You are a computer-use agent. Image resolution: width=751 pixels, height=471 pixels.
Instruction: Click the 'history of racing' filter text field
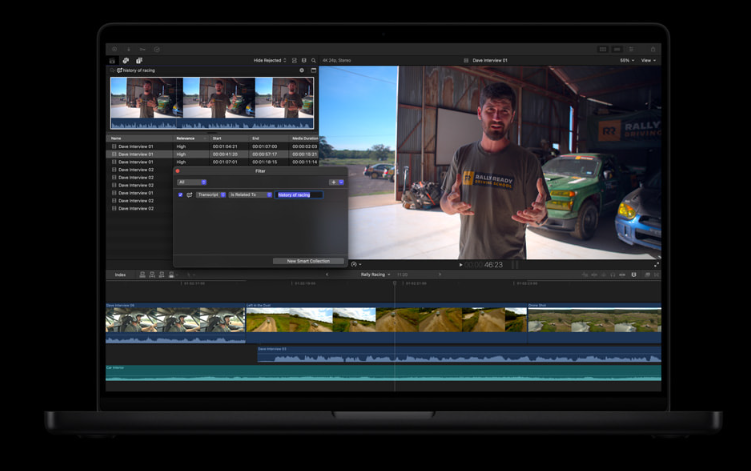299,195
